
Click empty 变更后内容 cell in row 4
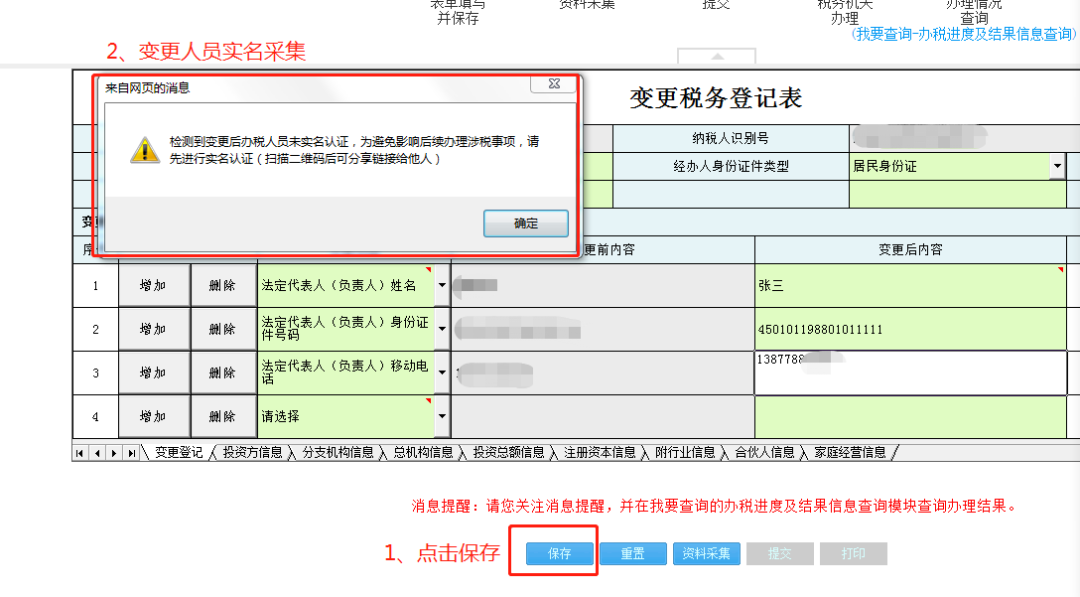(911, 416)
